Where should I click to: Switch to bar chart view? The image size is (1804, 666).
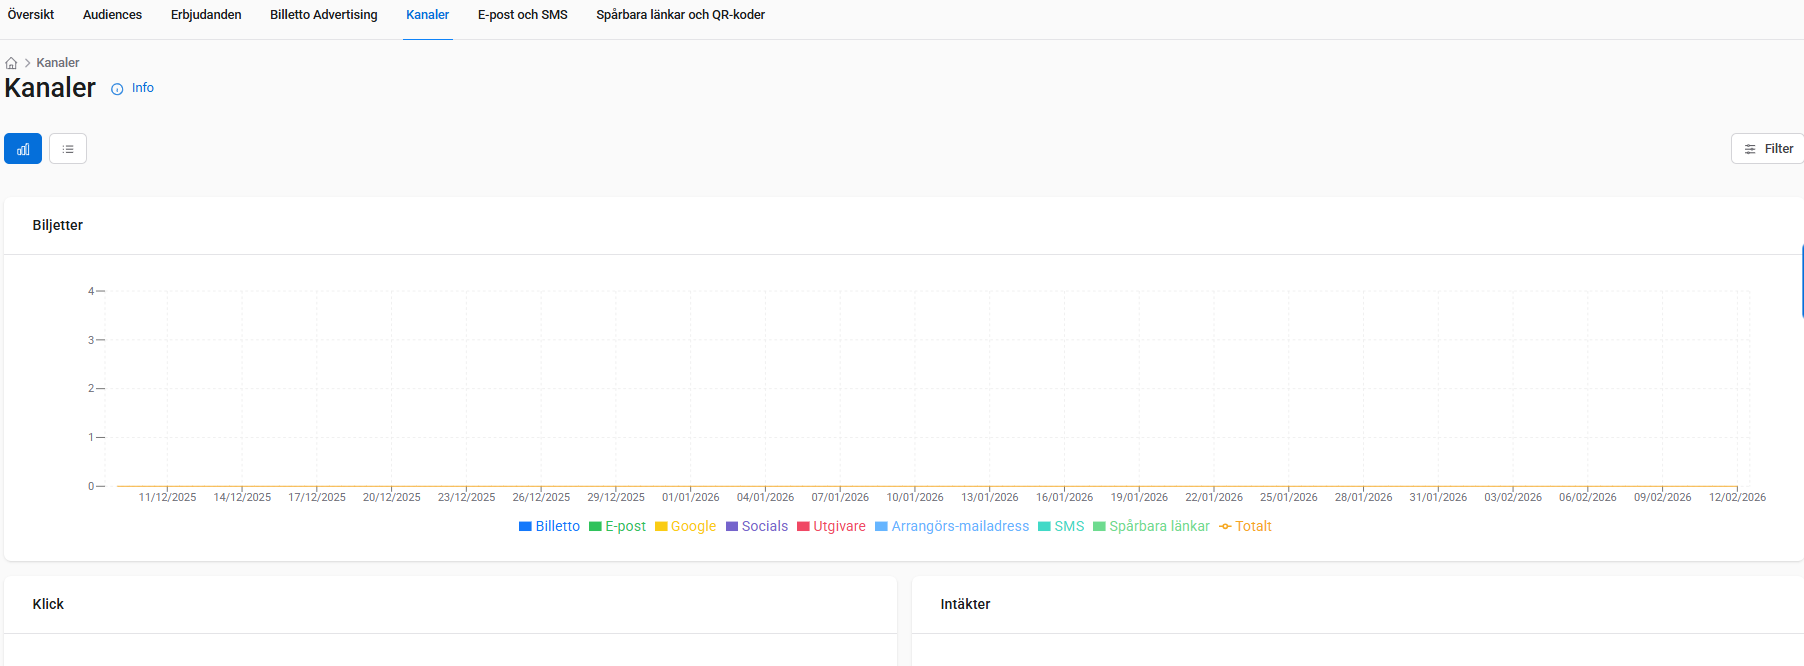click(x=23, y=149)
